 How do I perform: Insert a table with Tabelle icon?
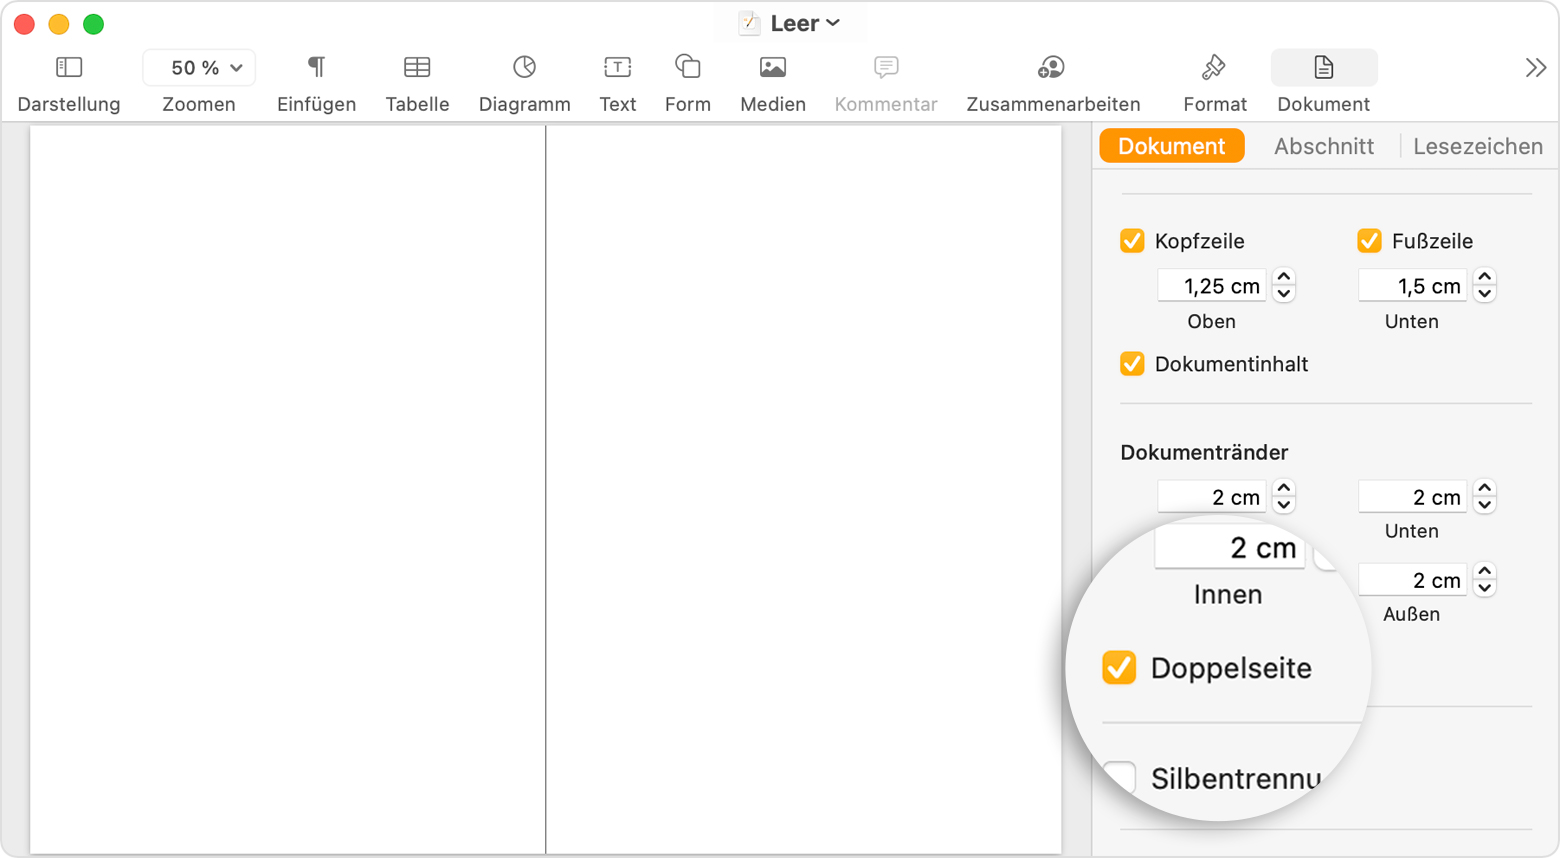(417, 68)
